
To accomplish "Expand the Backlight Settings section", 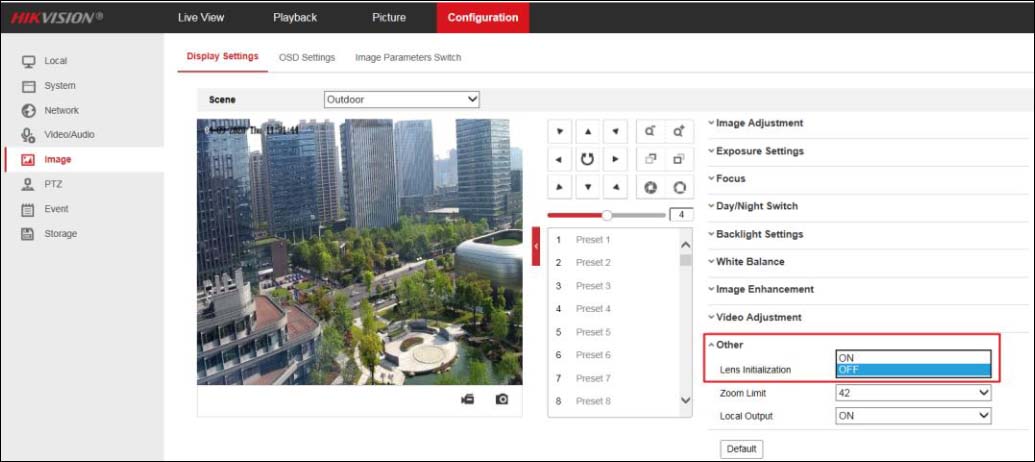I will coord(756,234).
